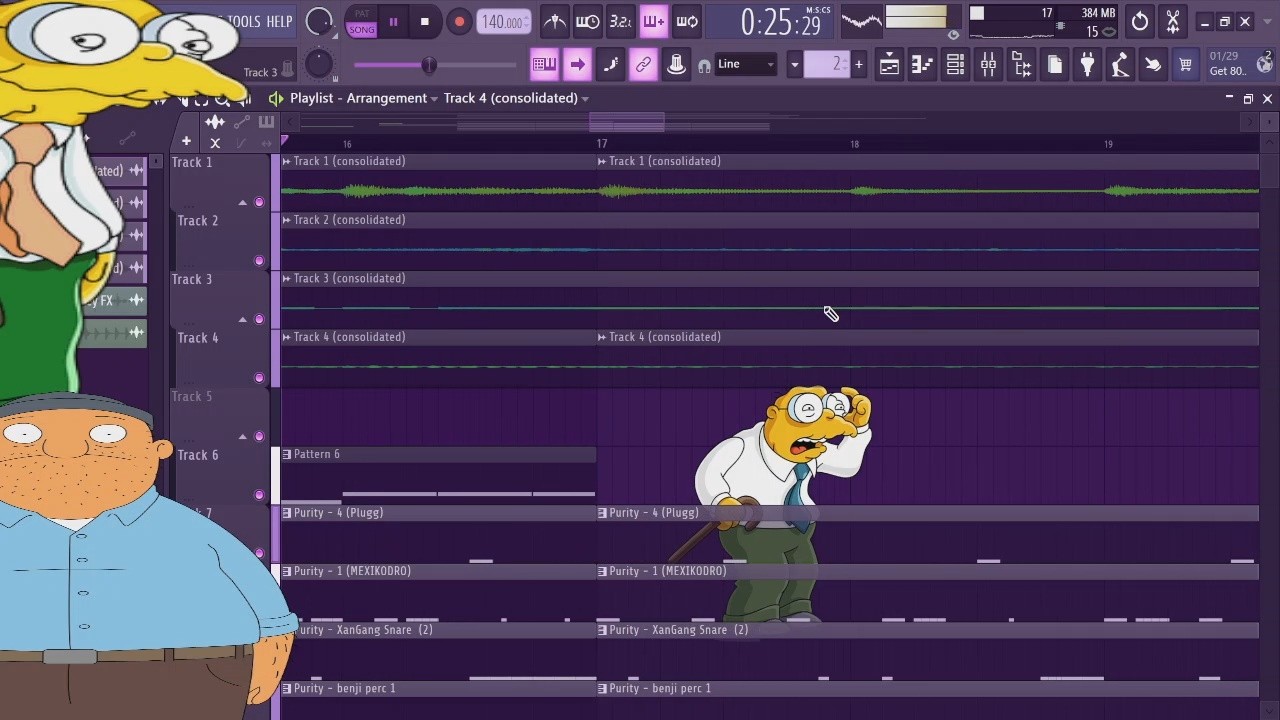Open the CPU and memory monitor panel
Viewport: 1280px width, 720px height.
(1044, 21)
